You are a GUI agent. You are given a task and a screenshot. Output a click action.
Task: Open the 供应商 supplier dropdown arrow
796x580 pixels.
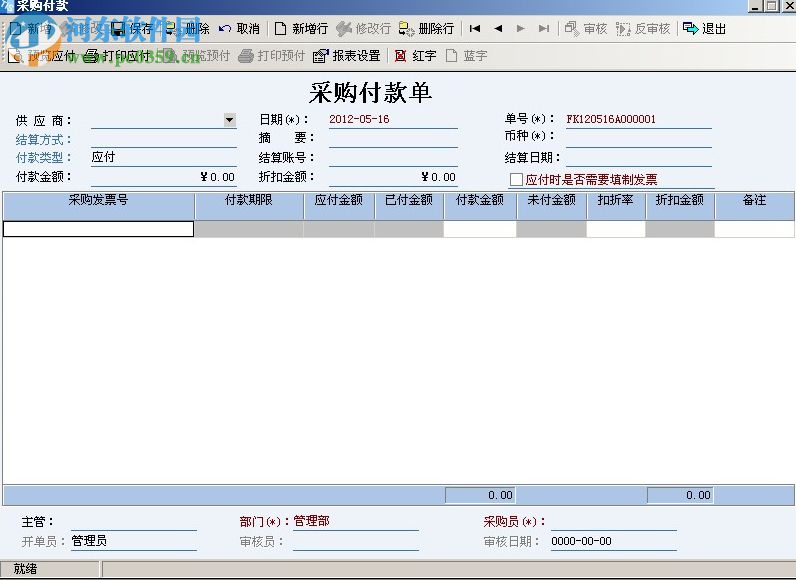point(230,120)
